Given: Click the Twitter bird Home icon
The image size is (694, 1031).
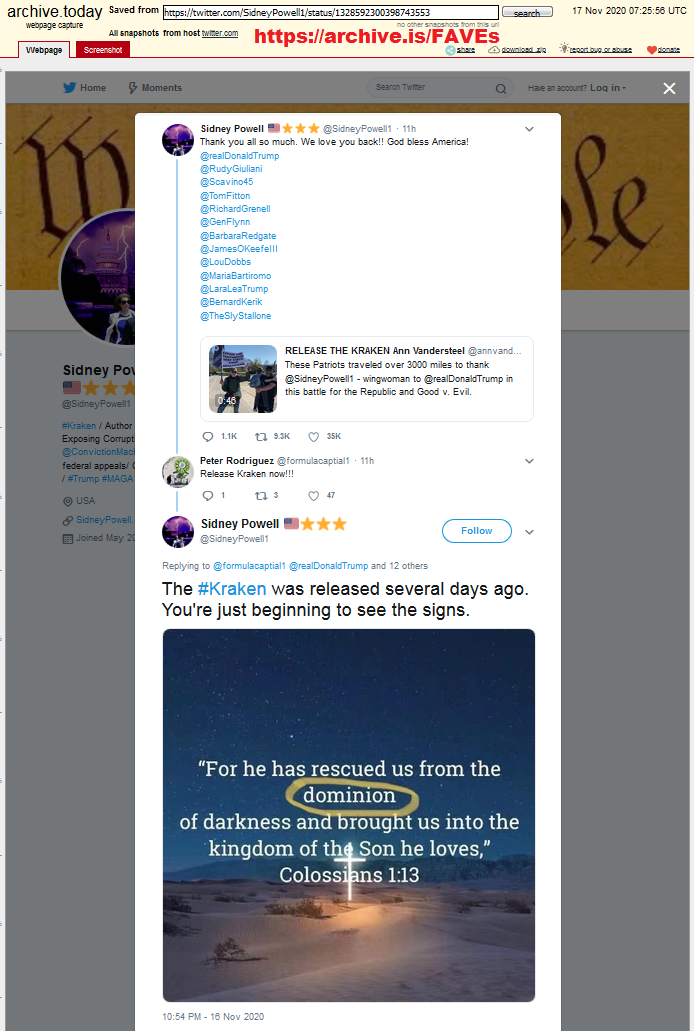Looking at the screenshot, I should pyautogui.click(x=70, y=87).
